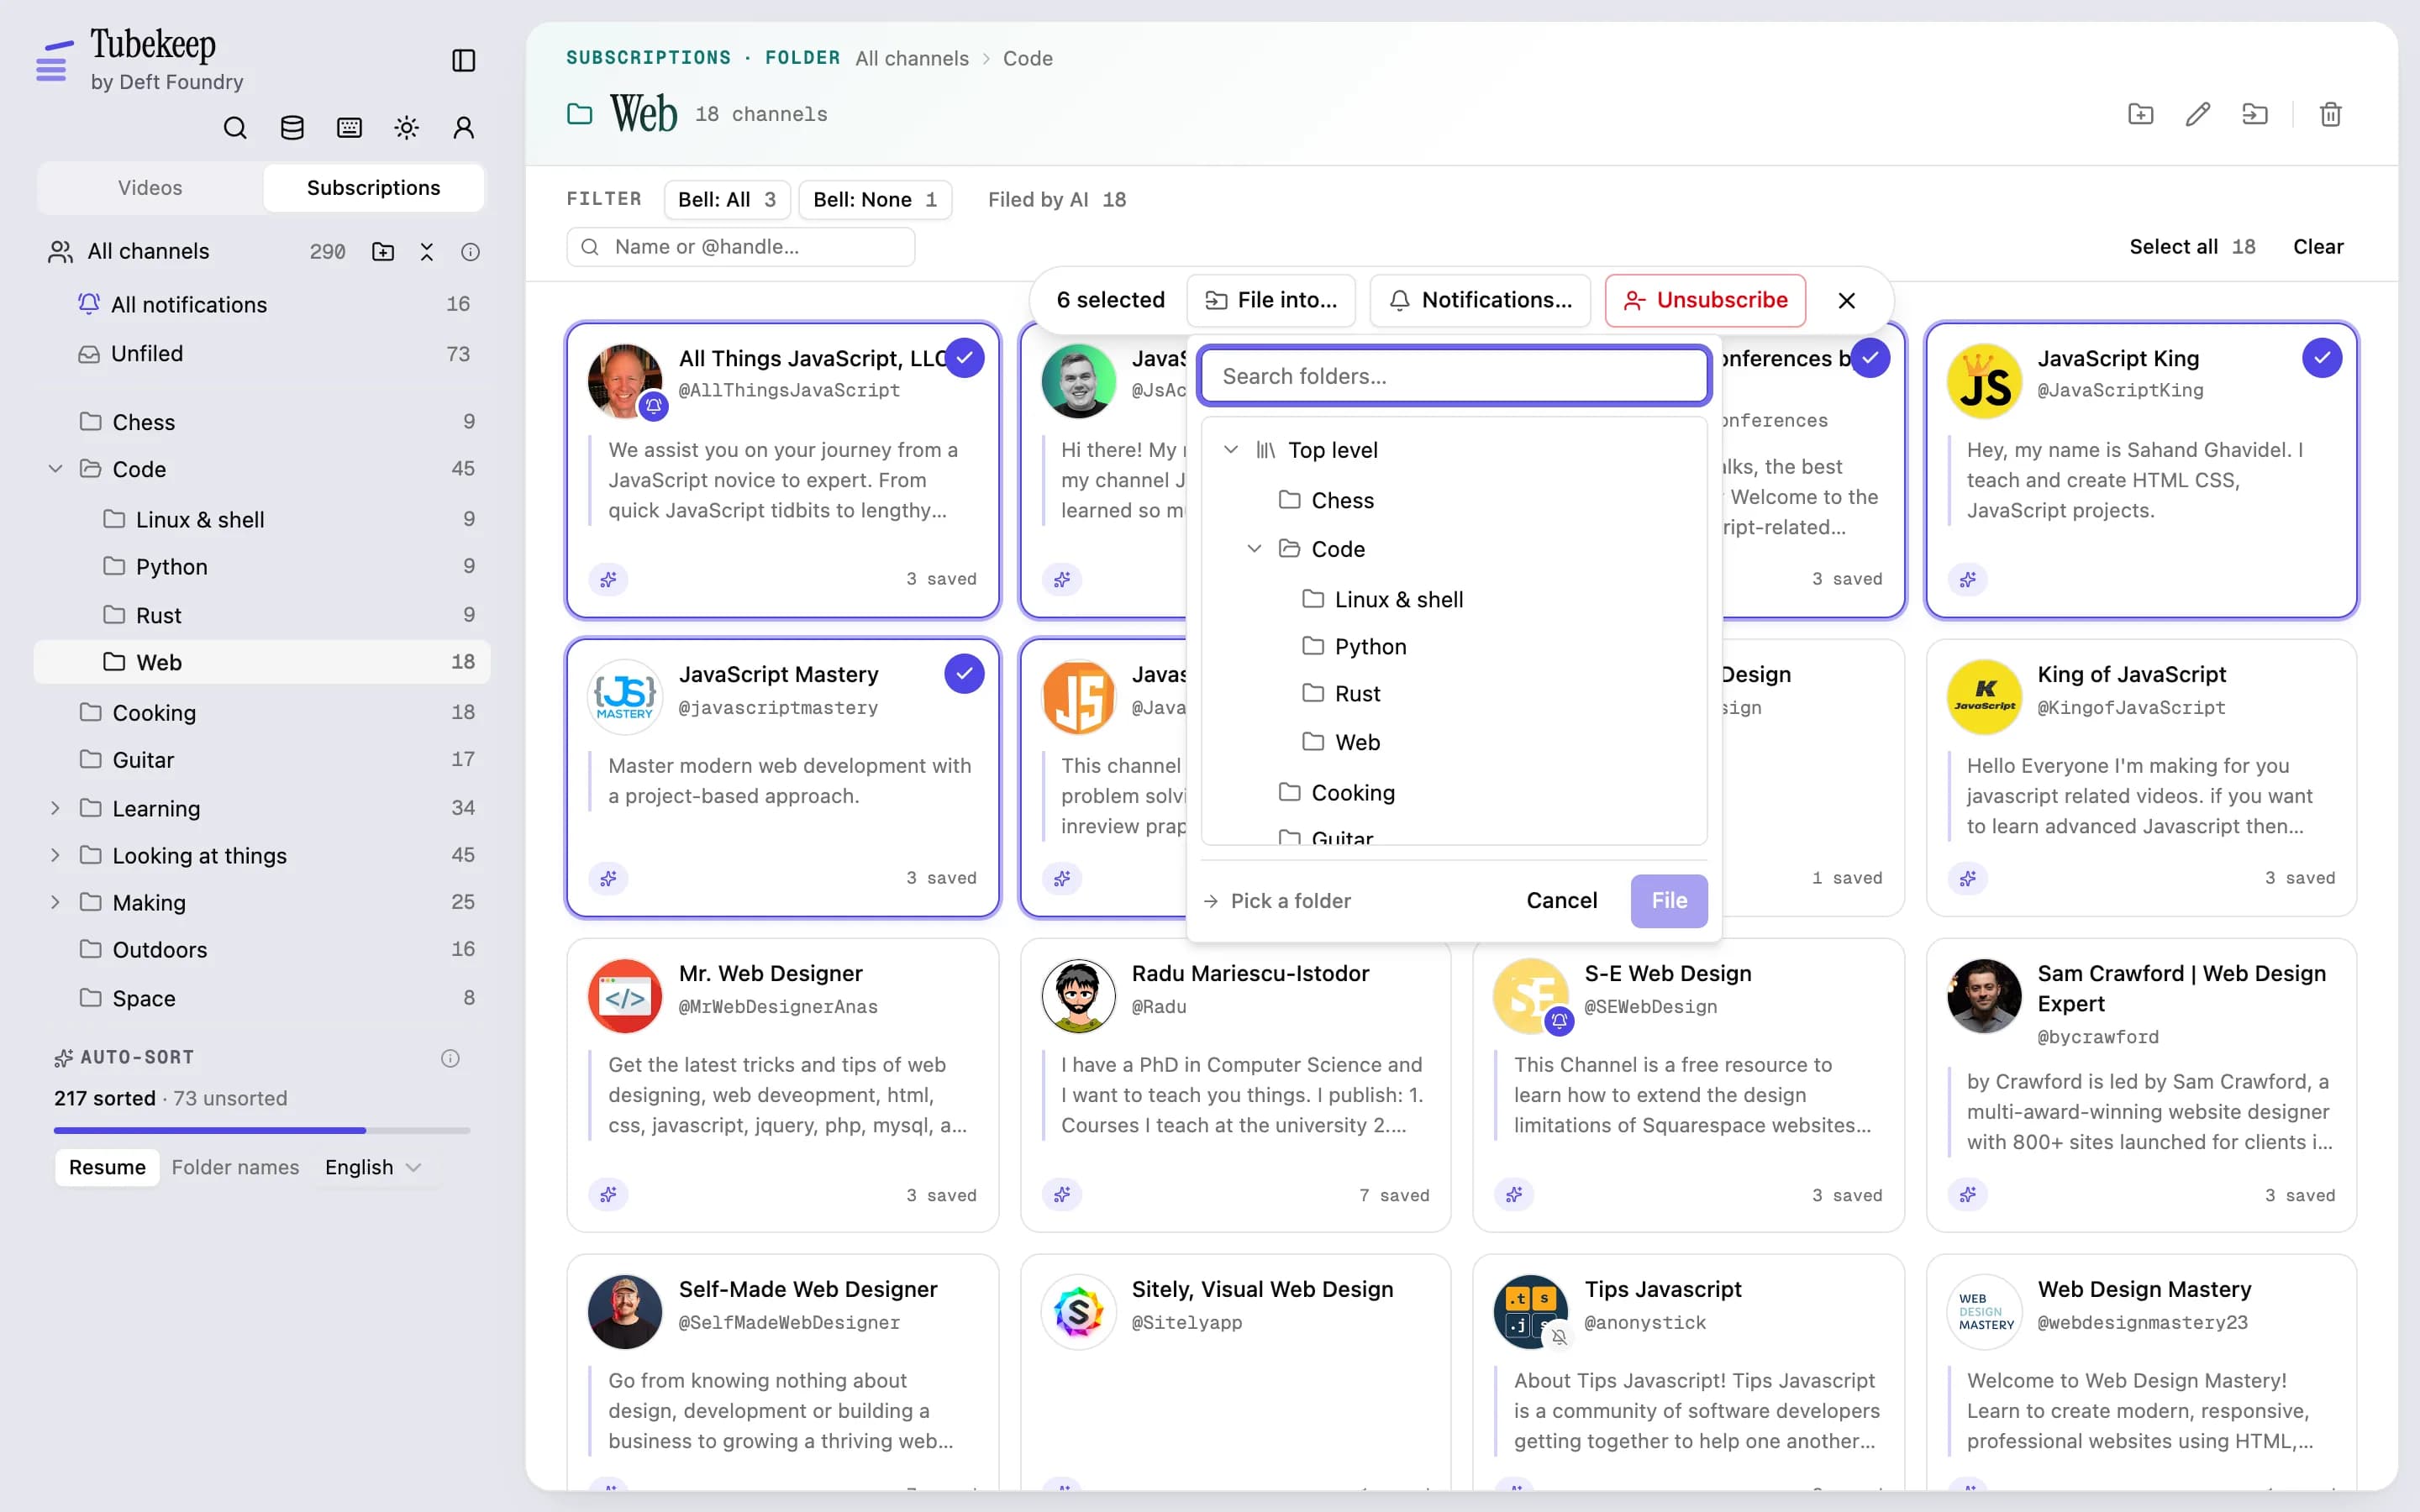Rename folder with the pencil icon
The height and width of the screenshot is (1512, 2420).
pyautogui.click(x=2197, y=114)
